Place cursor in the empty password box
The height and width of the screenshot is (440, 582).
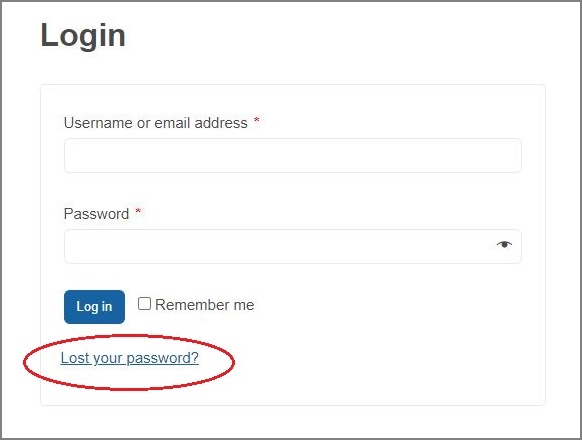click(292, 247)
